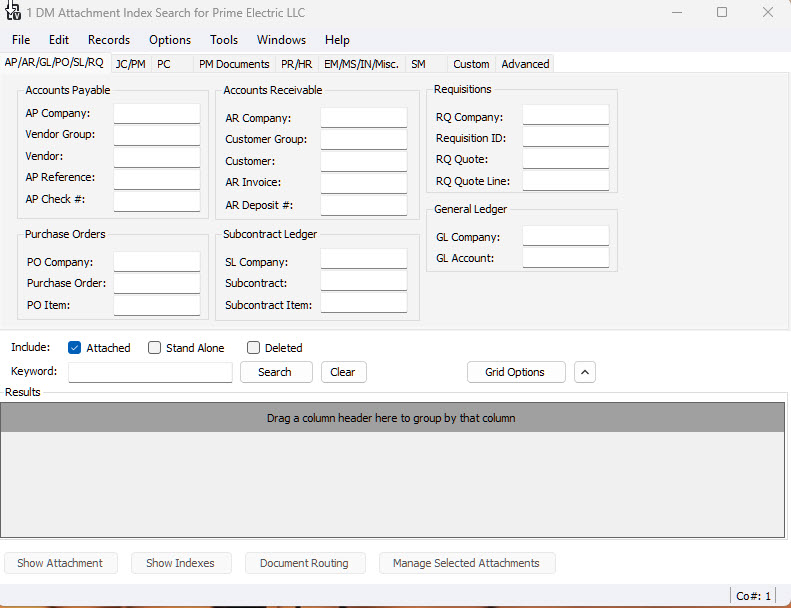This screenshot has width=791, height=608.
Task: Focus the AP Company field
Action: tap(157, 114)
